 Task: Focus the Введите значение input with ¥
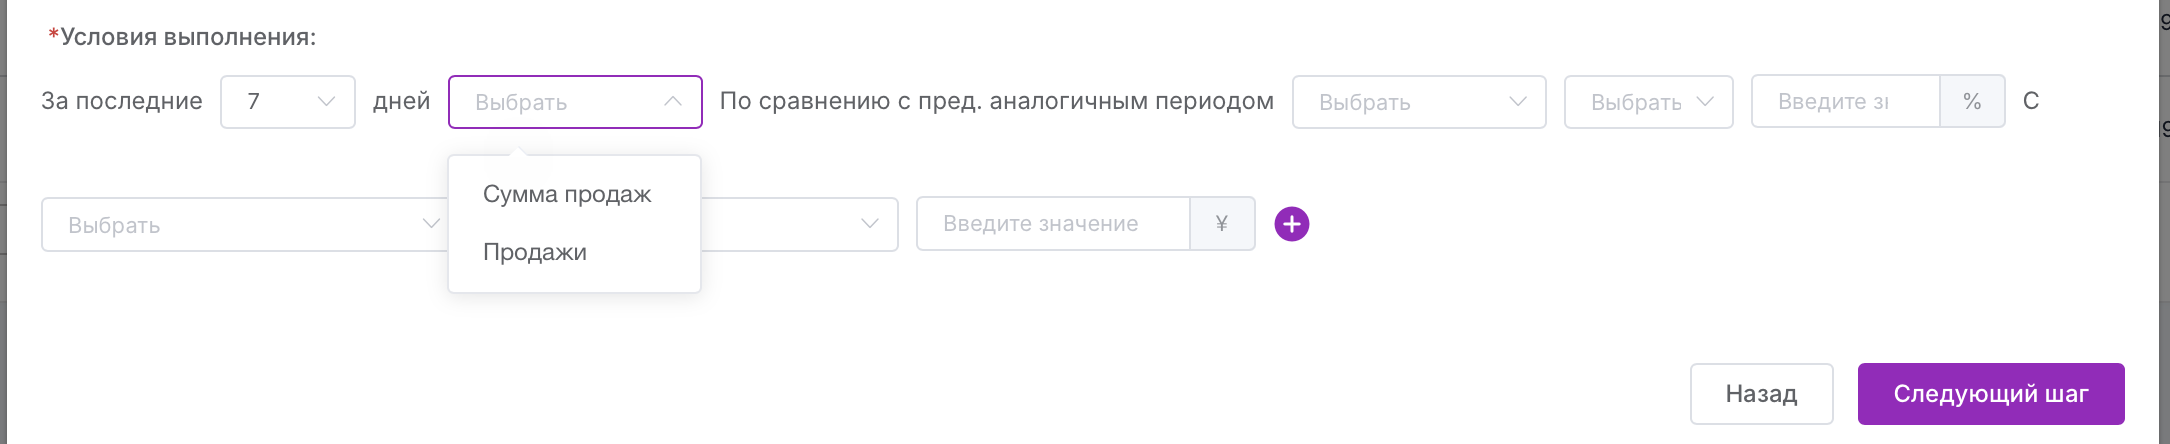point(1053,224)
